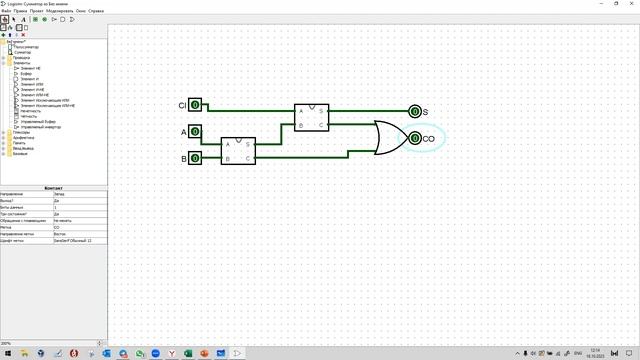Toggle the A input pin
This screenshot has height=360, width=640.
point(195,131)
